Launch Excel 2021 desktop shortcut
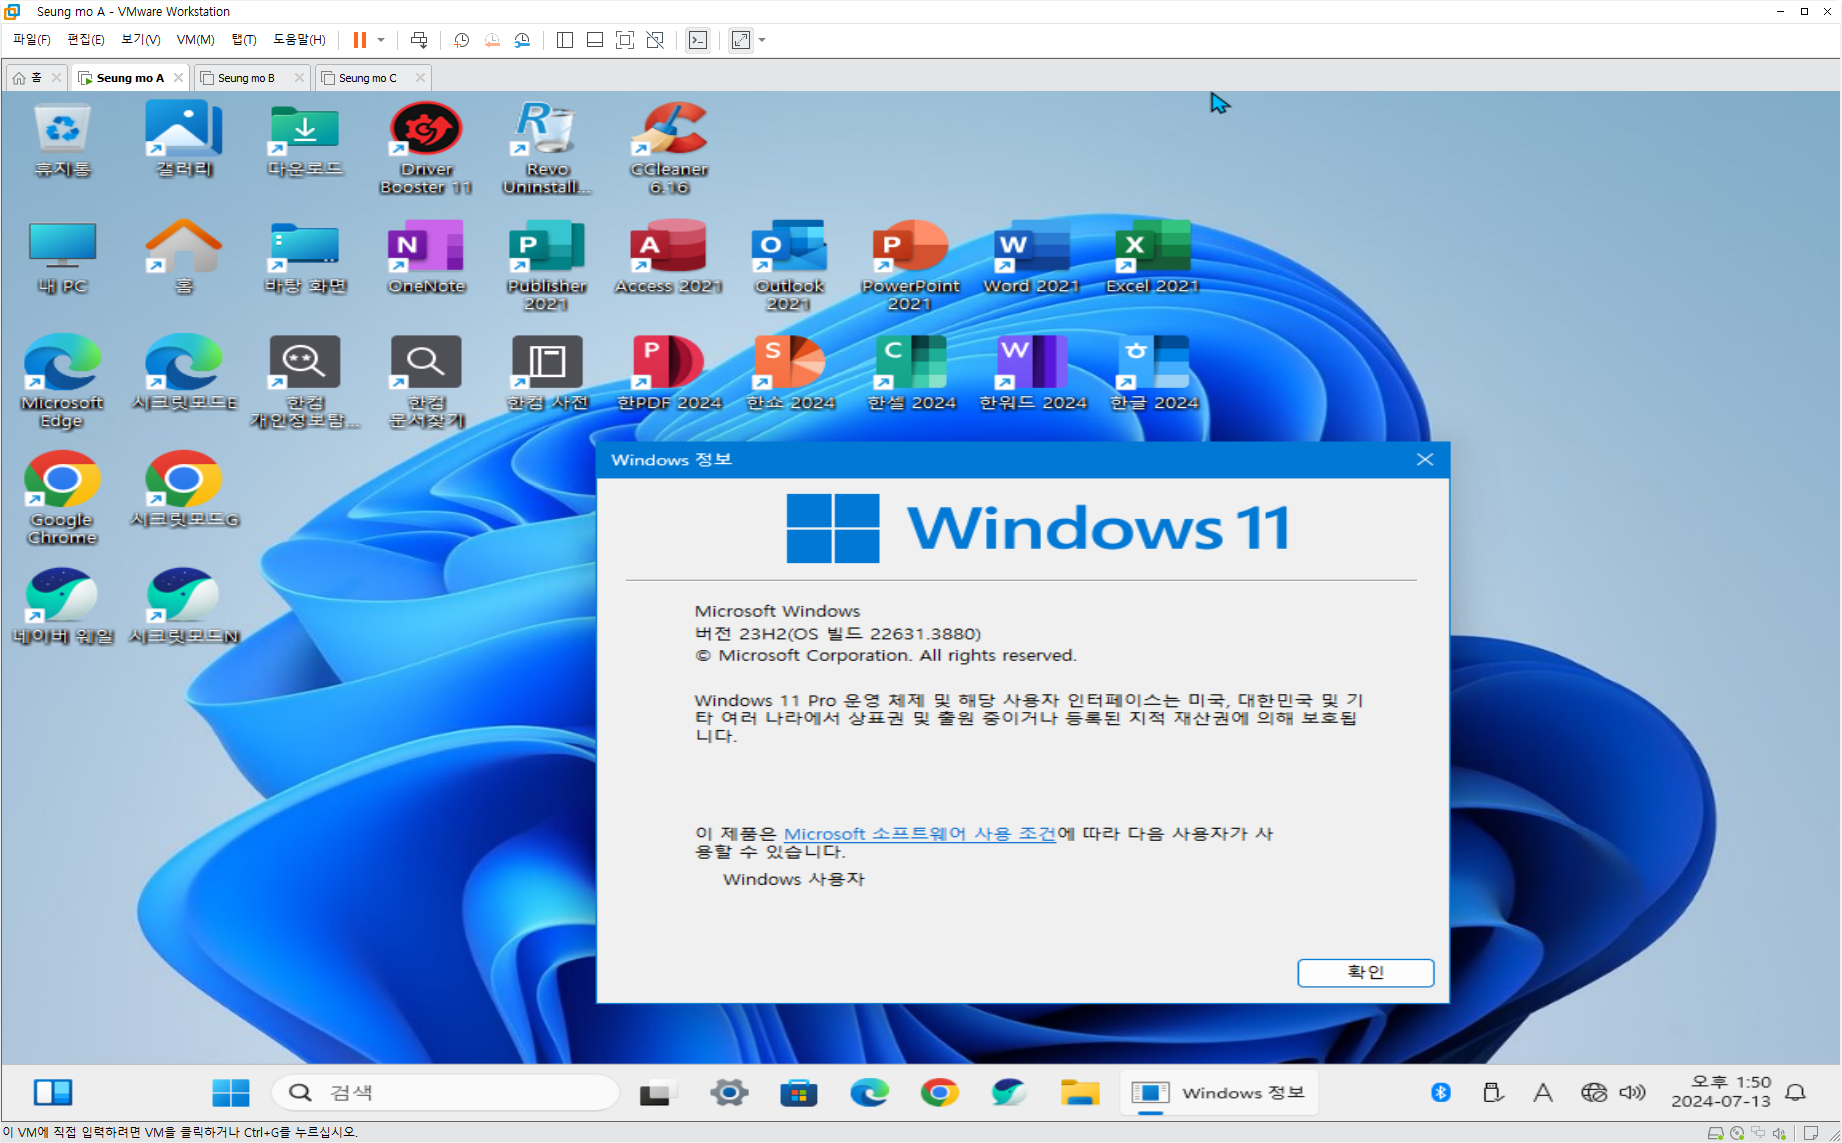This screenshot has height=1143, width=1842. 1153,257
